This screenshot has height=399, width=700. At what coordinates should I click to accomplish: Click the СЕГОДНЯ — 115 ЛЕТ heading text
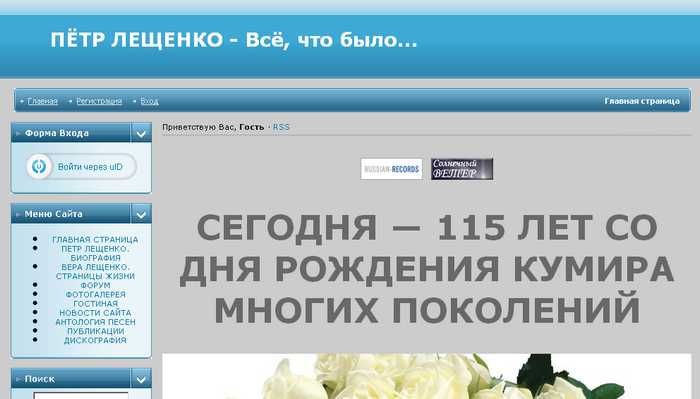click(x=426, y=269)
